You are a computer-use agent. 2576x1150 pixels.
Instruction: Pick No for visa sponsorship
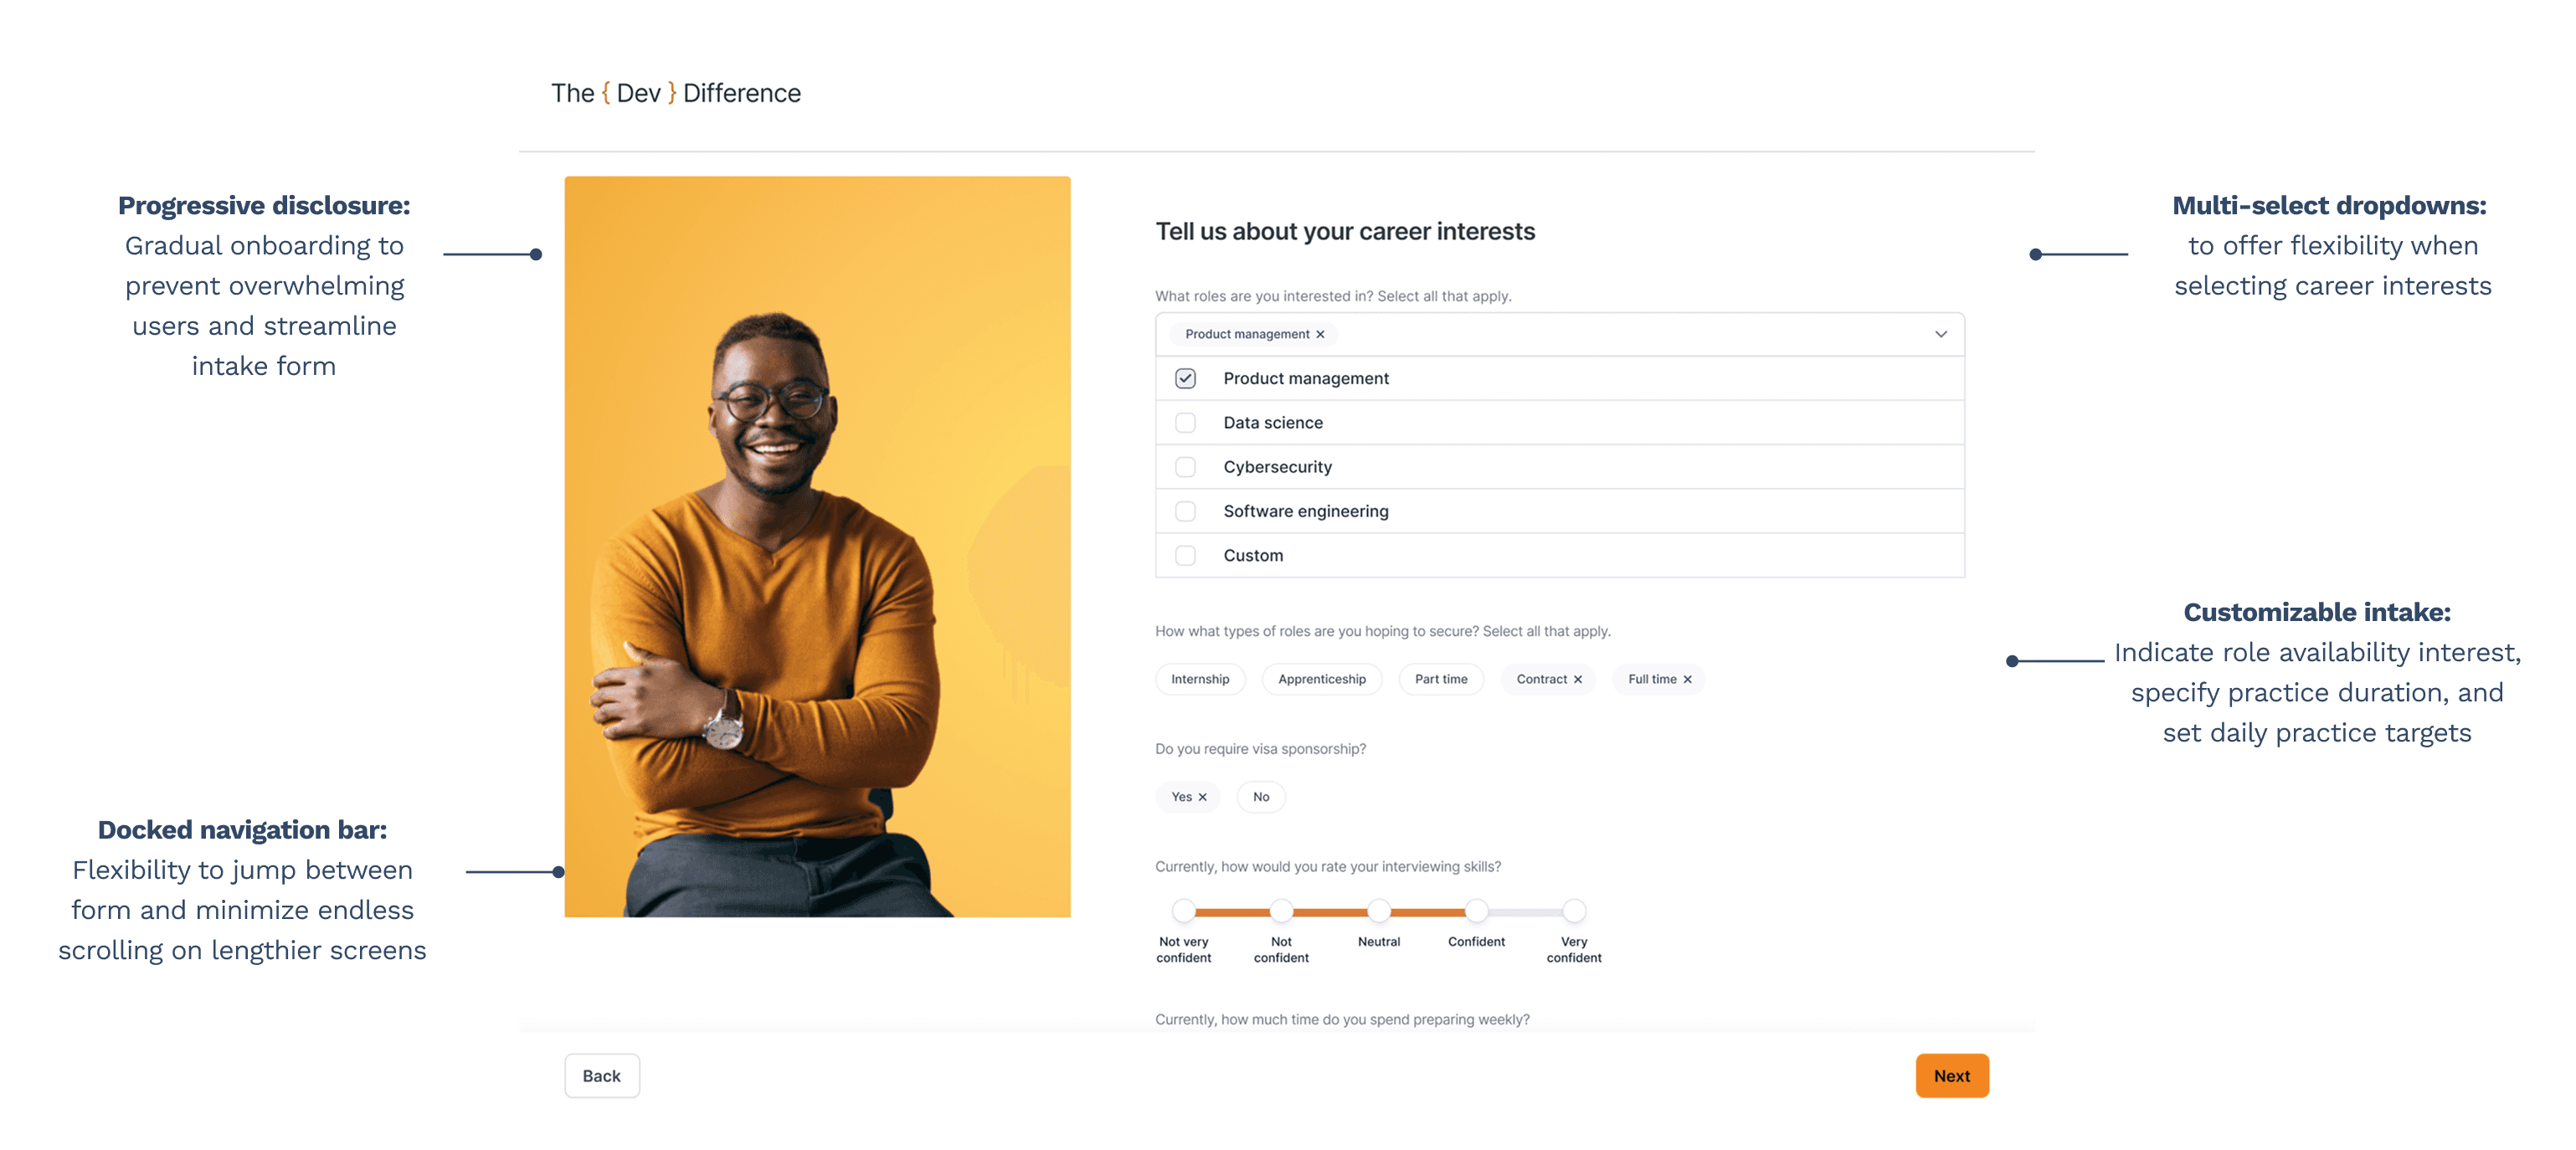click(x=1261, y=797)
